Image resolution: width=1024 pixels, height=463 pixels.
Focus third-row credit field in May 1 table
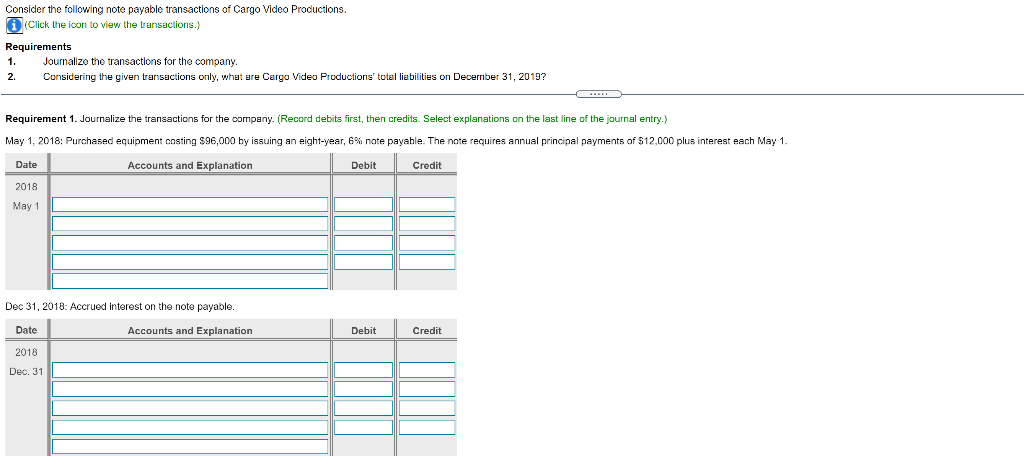coord(427,243)
